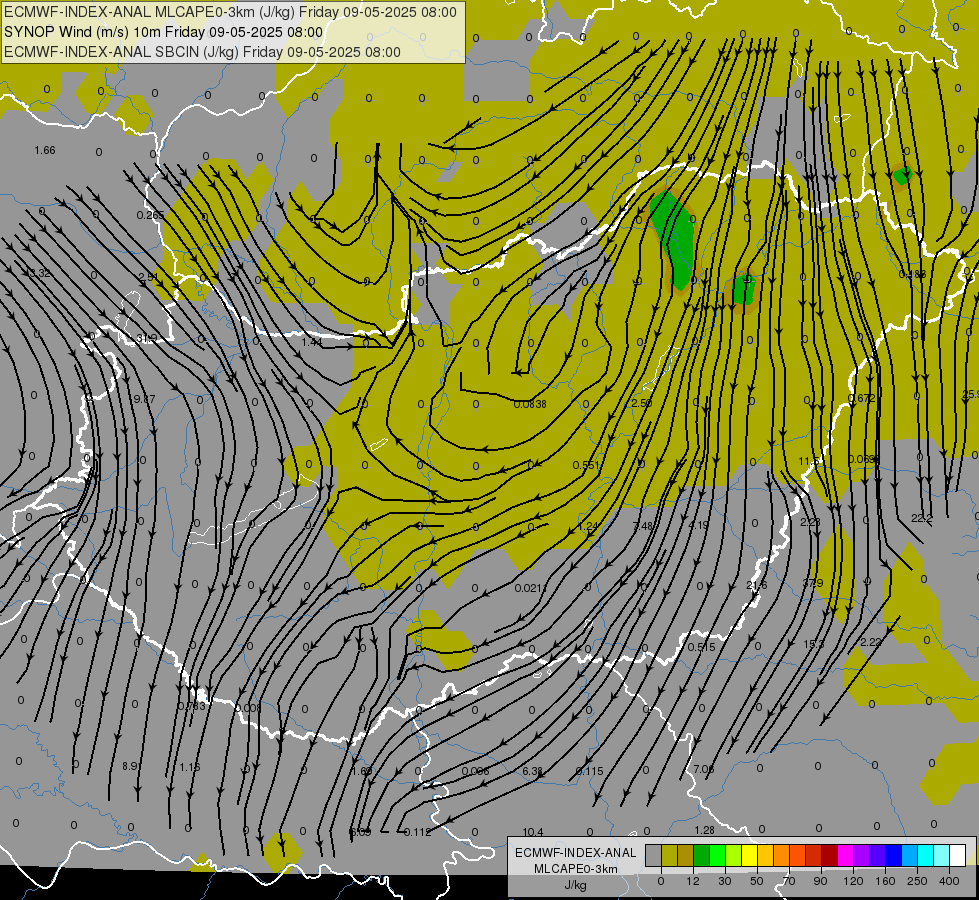Click the amber legend swatch after 50
Screen dimensions: 979x900
pyautogui.click(x=765, y=856)
